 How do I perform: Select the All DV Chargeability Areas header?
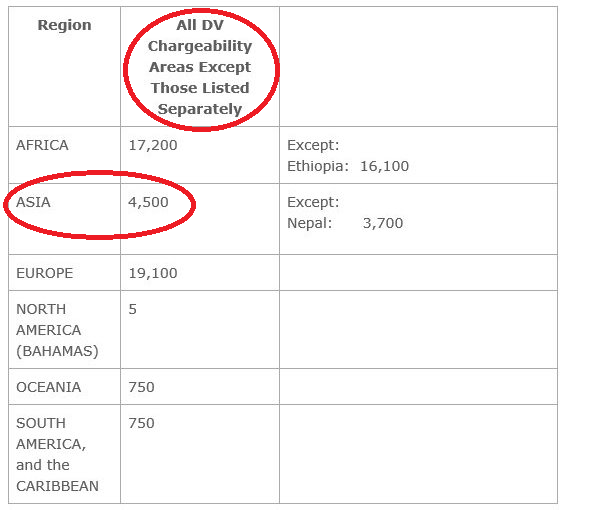pyautogui.click(x=200, y=67)
